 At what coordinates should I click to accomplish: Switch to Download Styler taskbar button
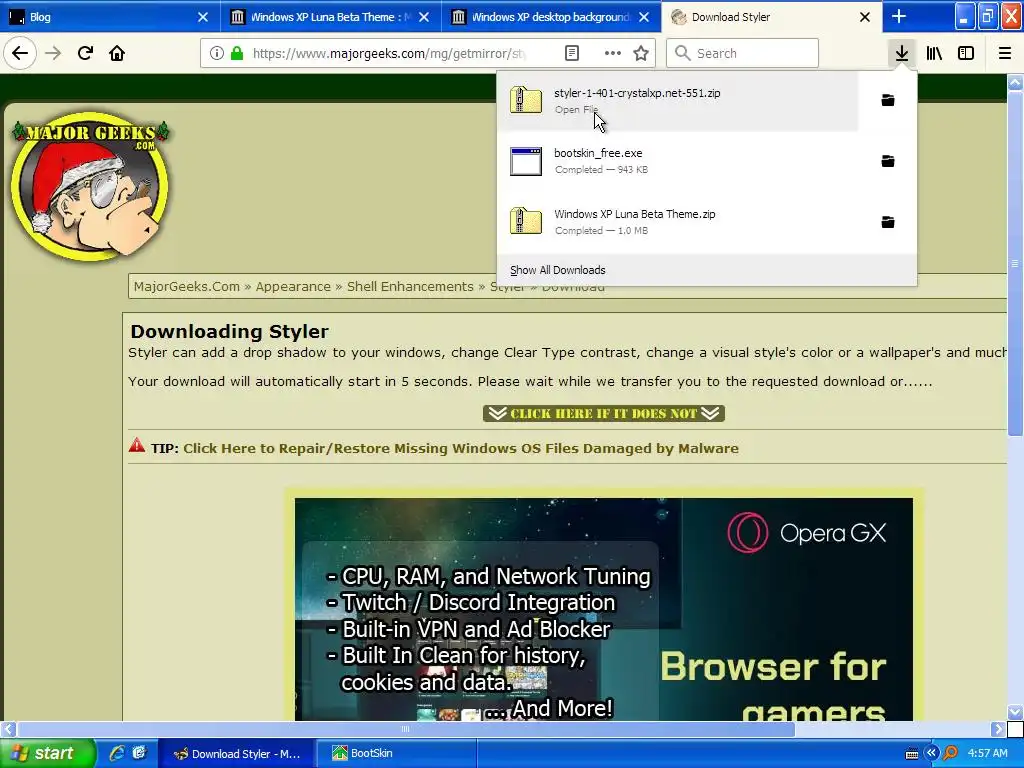coord(237,753)
